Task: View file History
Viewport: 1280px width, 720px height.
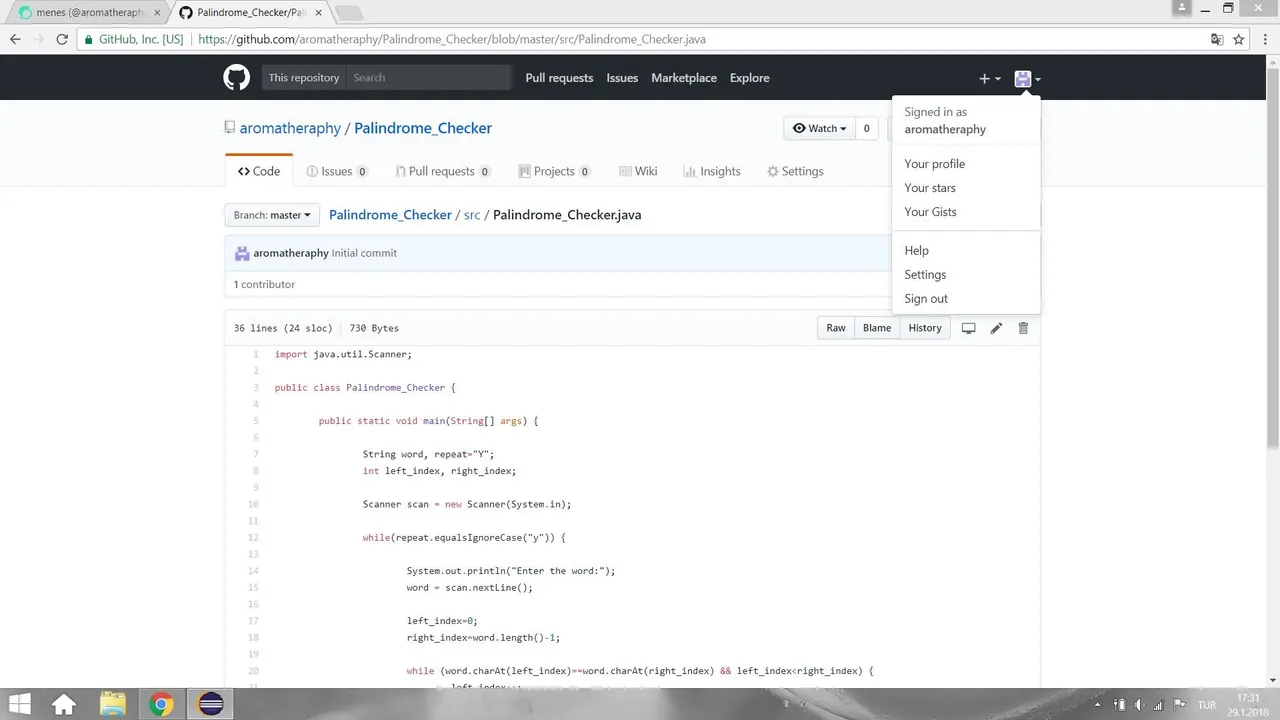Action: (x=925, y=328)
